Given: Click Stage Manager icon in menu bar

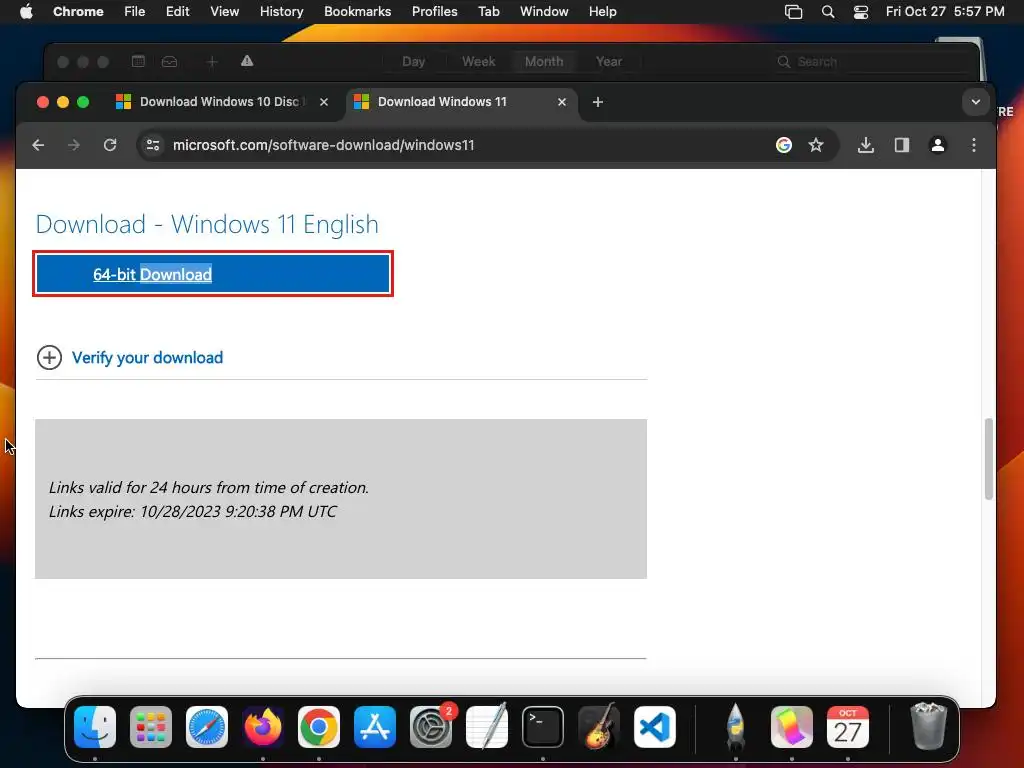Looking at the screenshot, I should click(793, 12).
